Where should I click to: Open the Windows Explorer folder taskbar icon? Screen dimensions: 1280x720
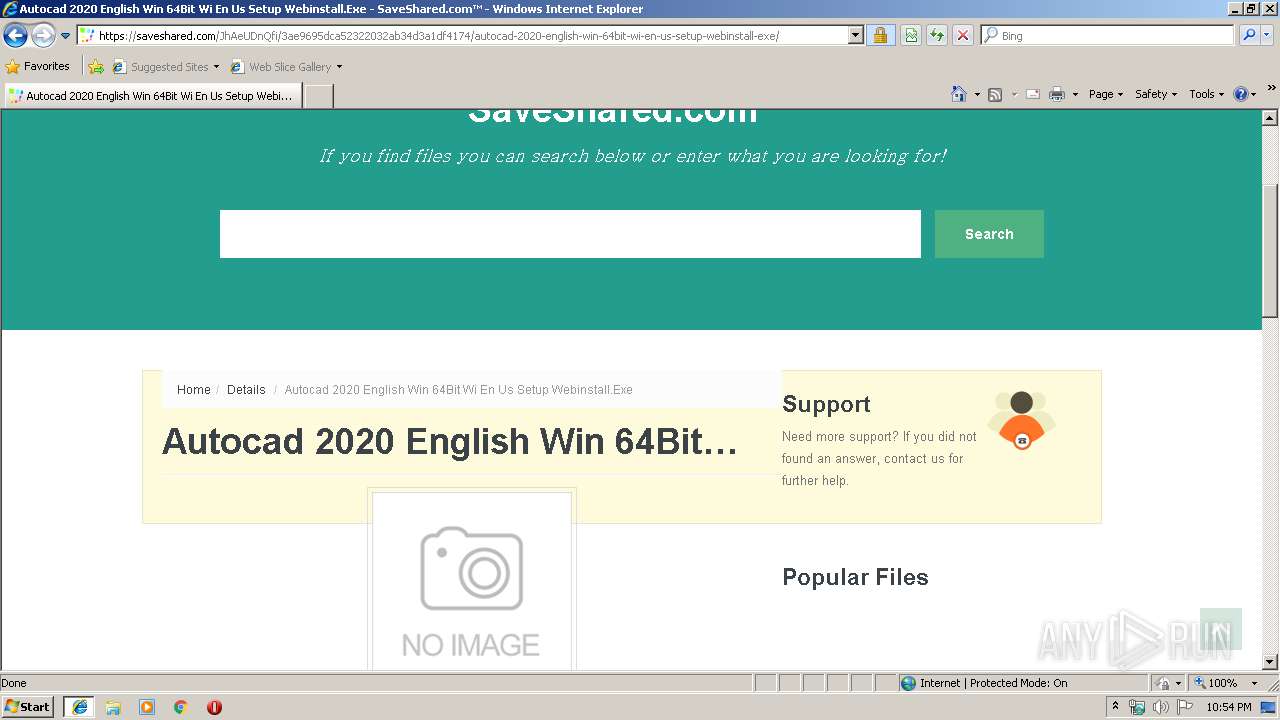(x=113, y=707)
